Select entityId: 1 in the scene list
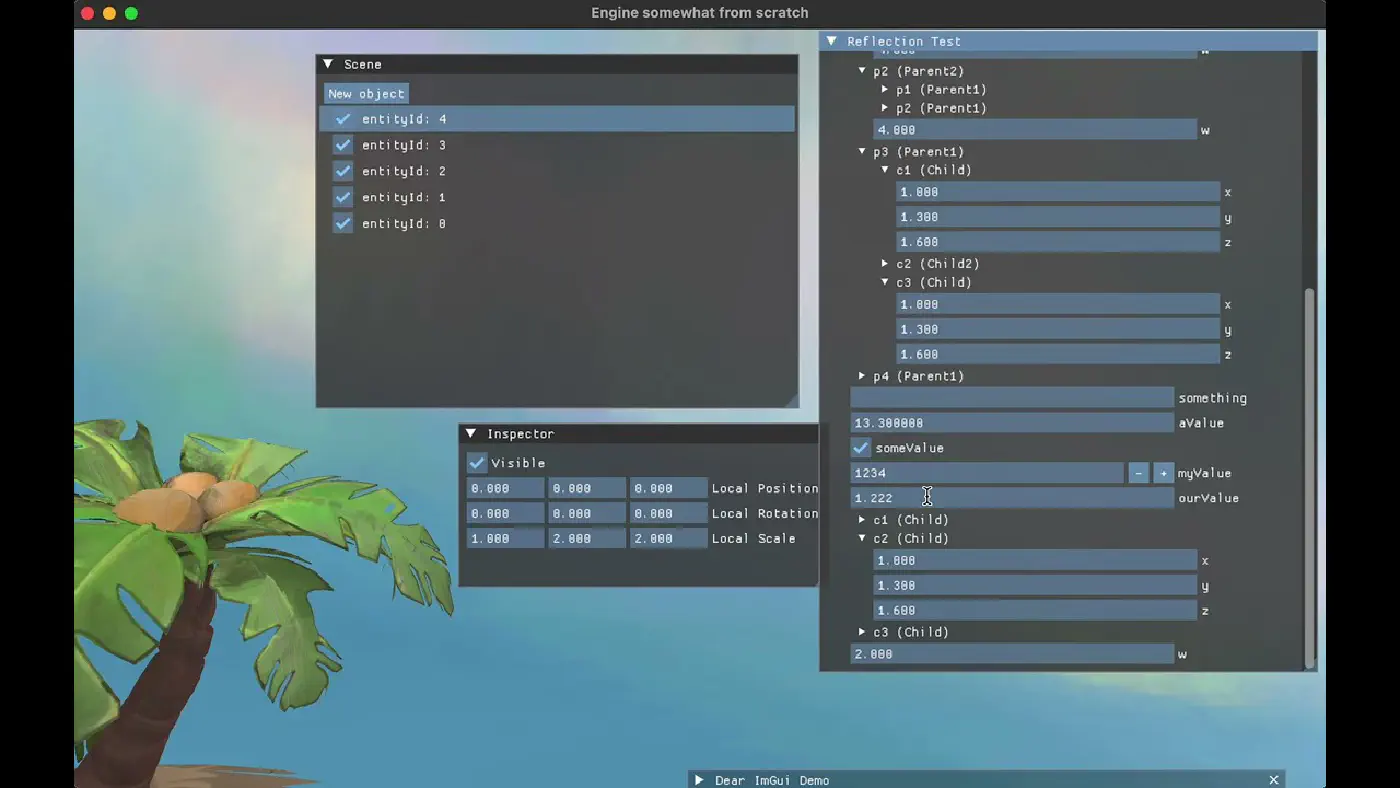Image resolution: width=1400 pixels, height=788 pixels. pos(404,198)
